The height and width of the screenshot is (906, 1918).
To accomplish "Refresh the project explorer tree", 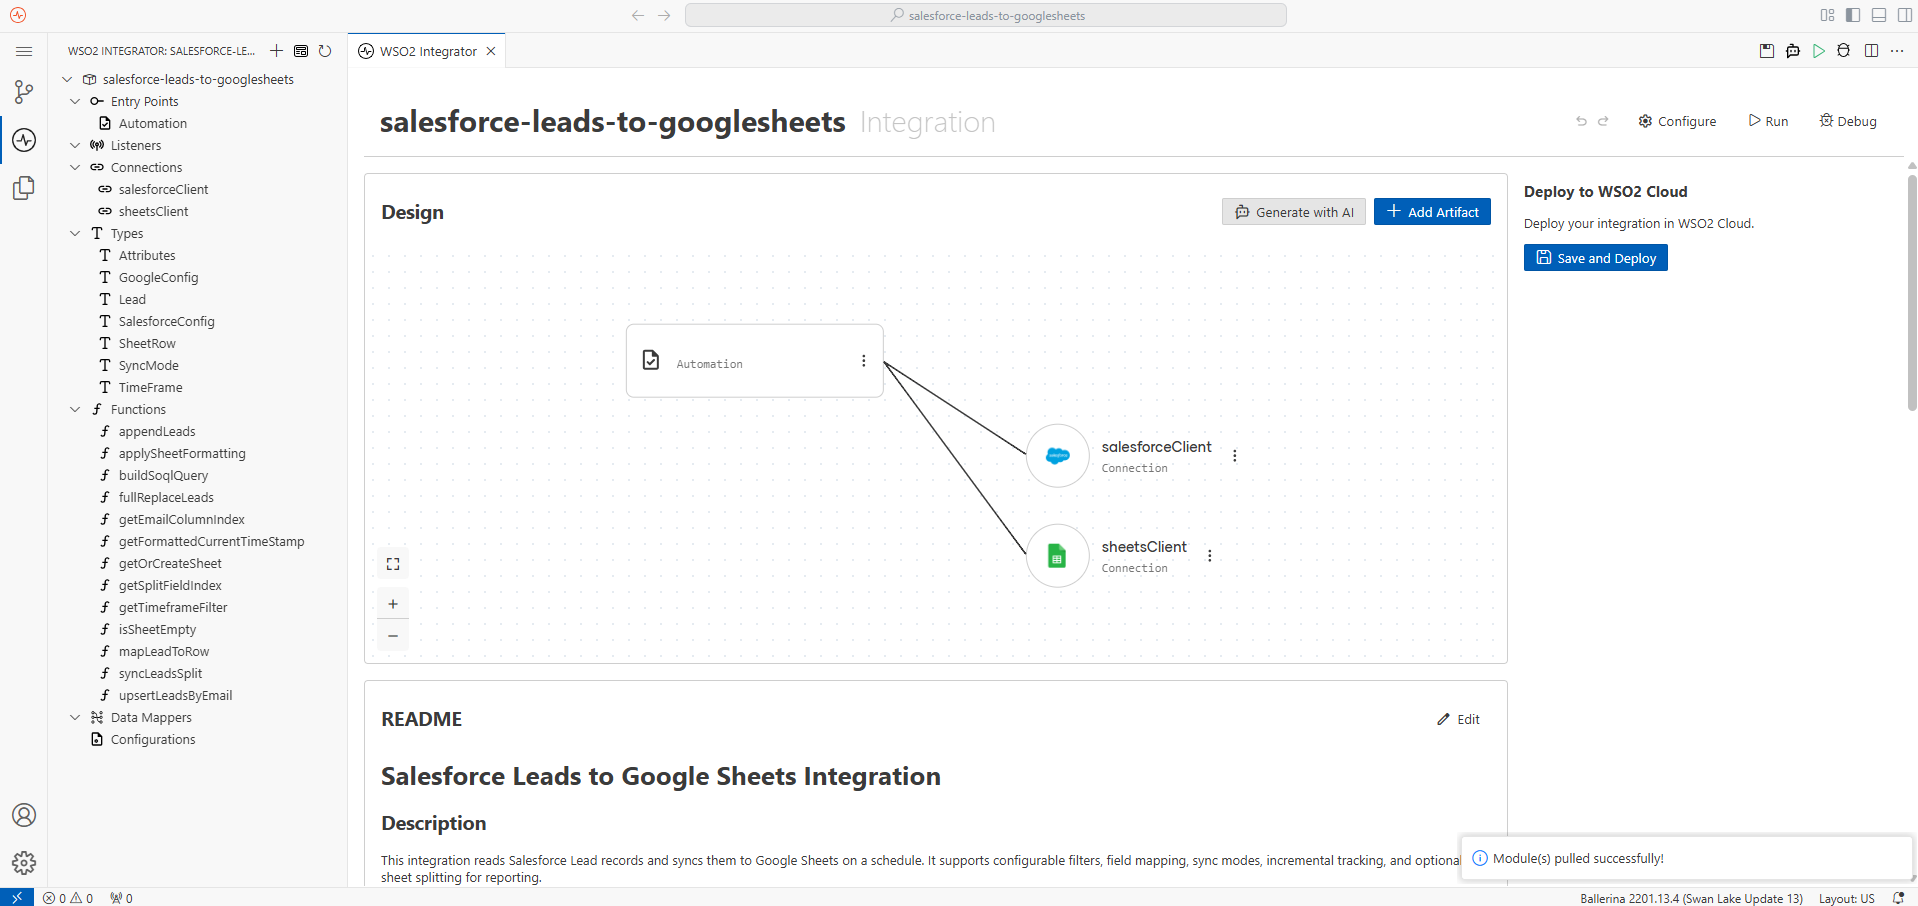I will [325, 51].
